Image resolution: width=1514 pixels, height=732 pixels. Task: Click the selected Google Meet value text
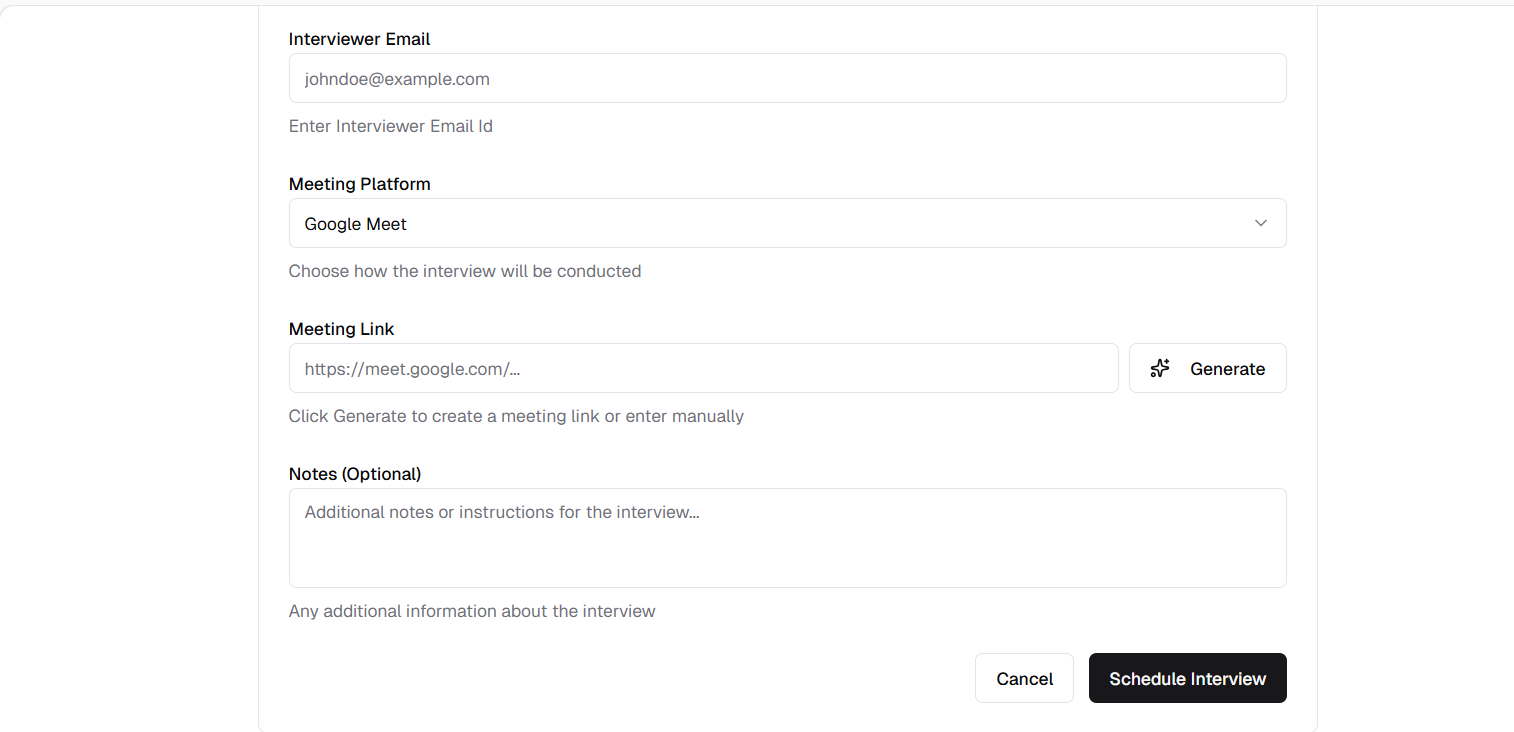(x=356, y=224)
